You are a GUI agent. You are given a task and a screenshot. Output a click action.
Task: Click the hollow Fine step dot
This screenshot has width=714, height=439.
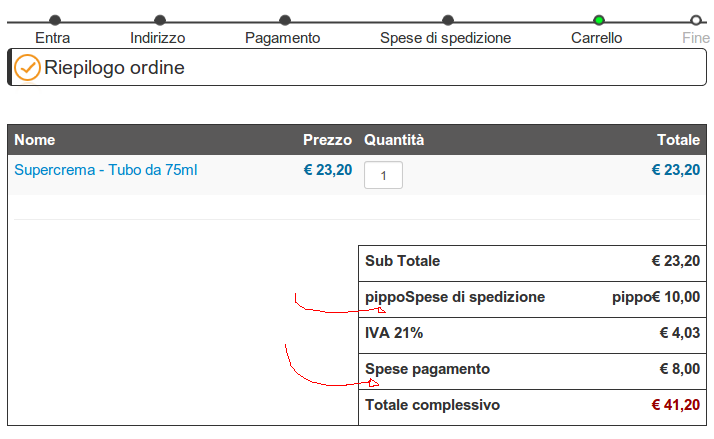pyautogui.click(x=696, y=20)
